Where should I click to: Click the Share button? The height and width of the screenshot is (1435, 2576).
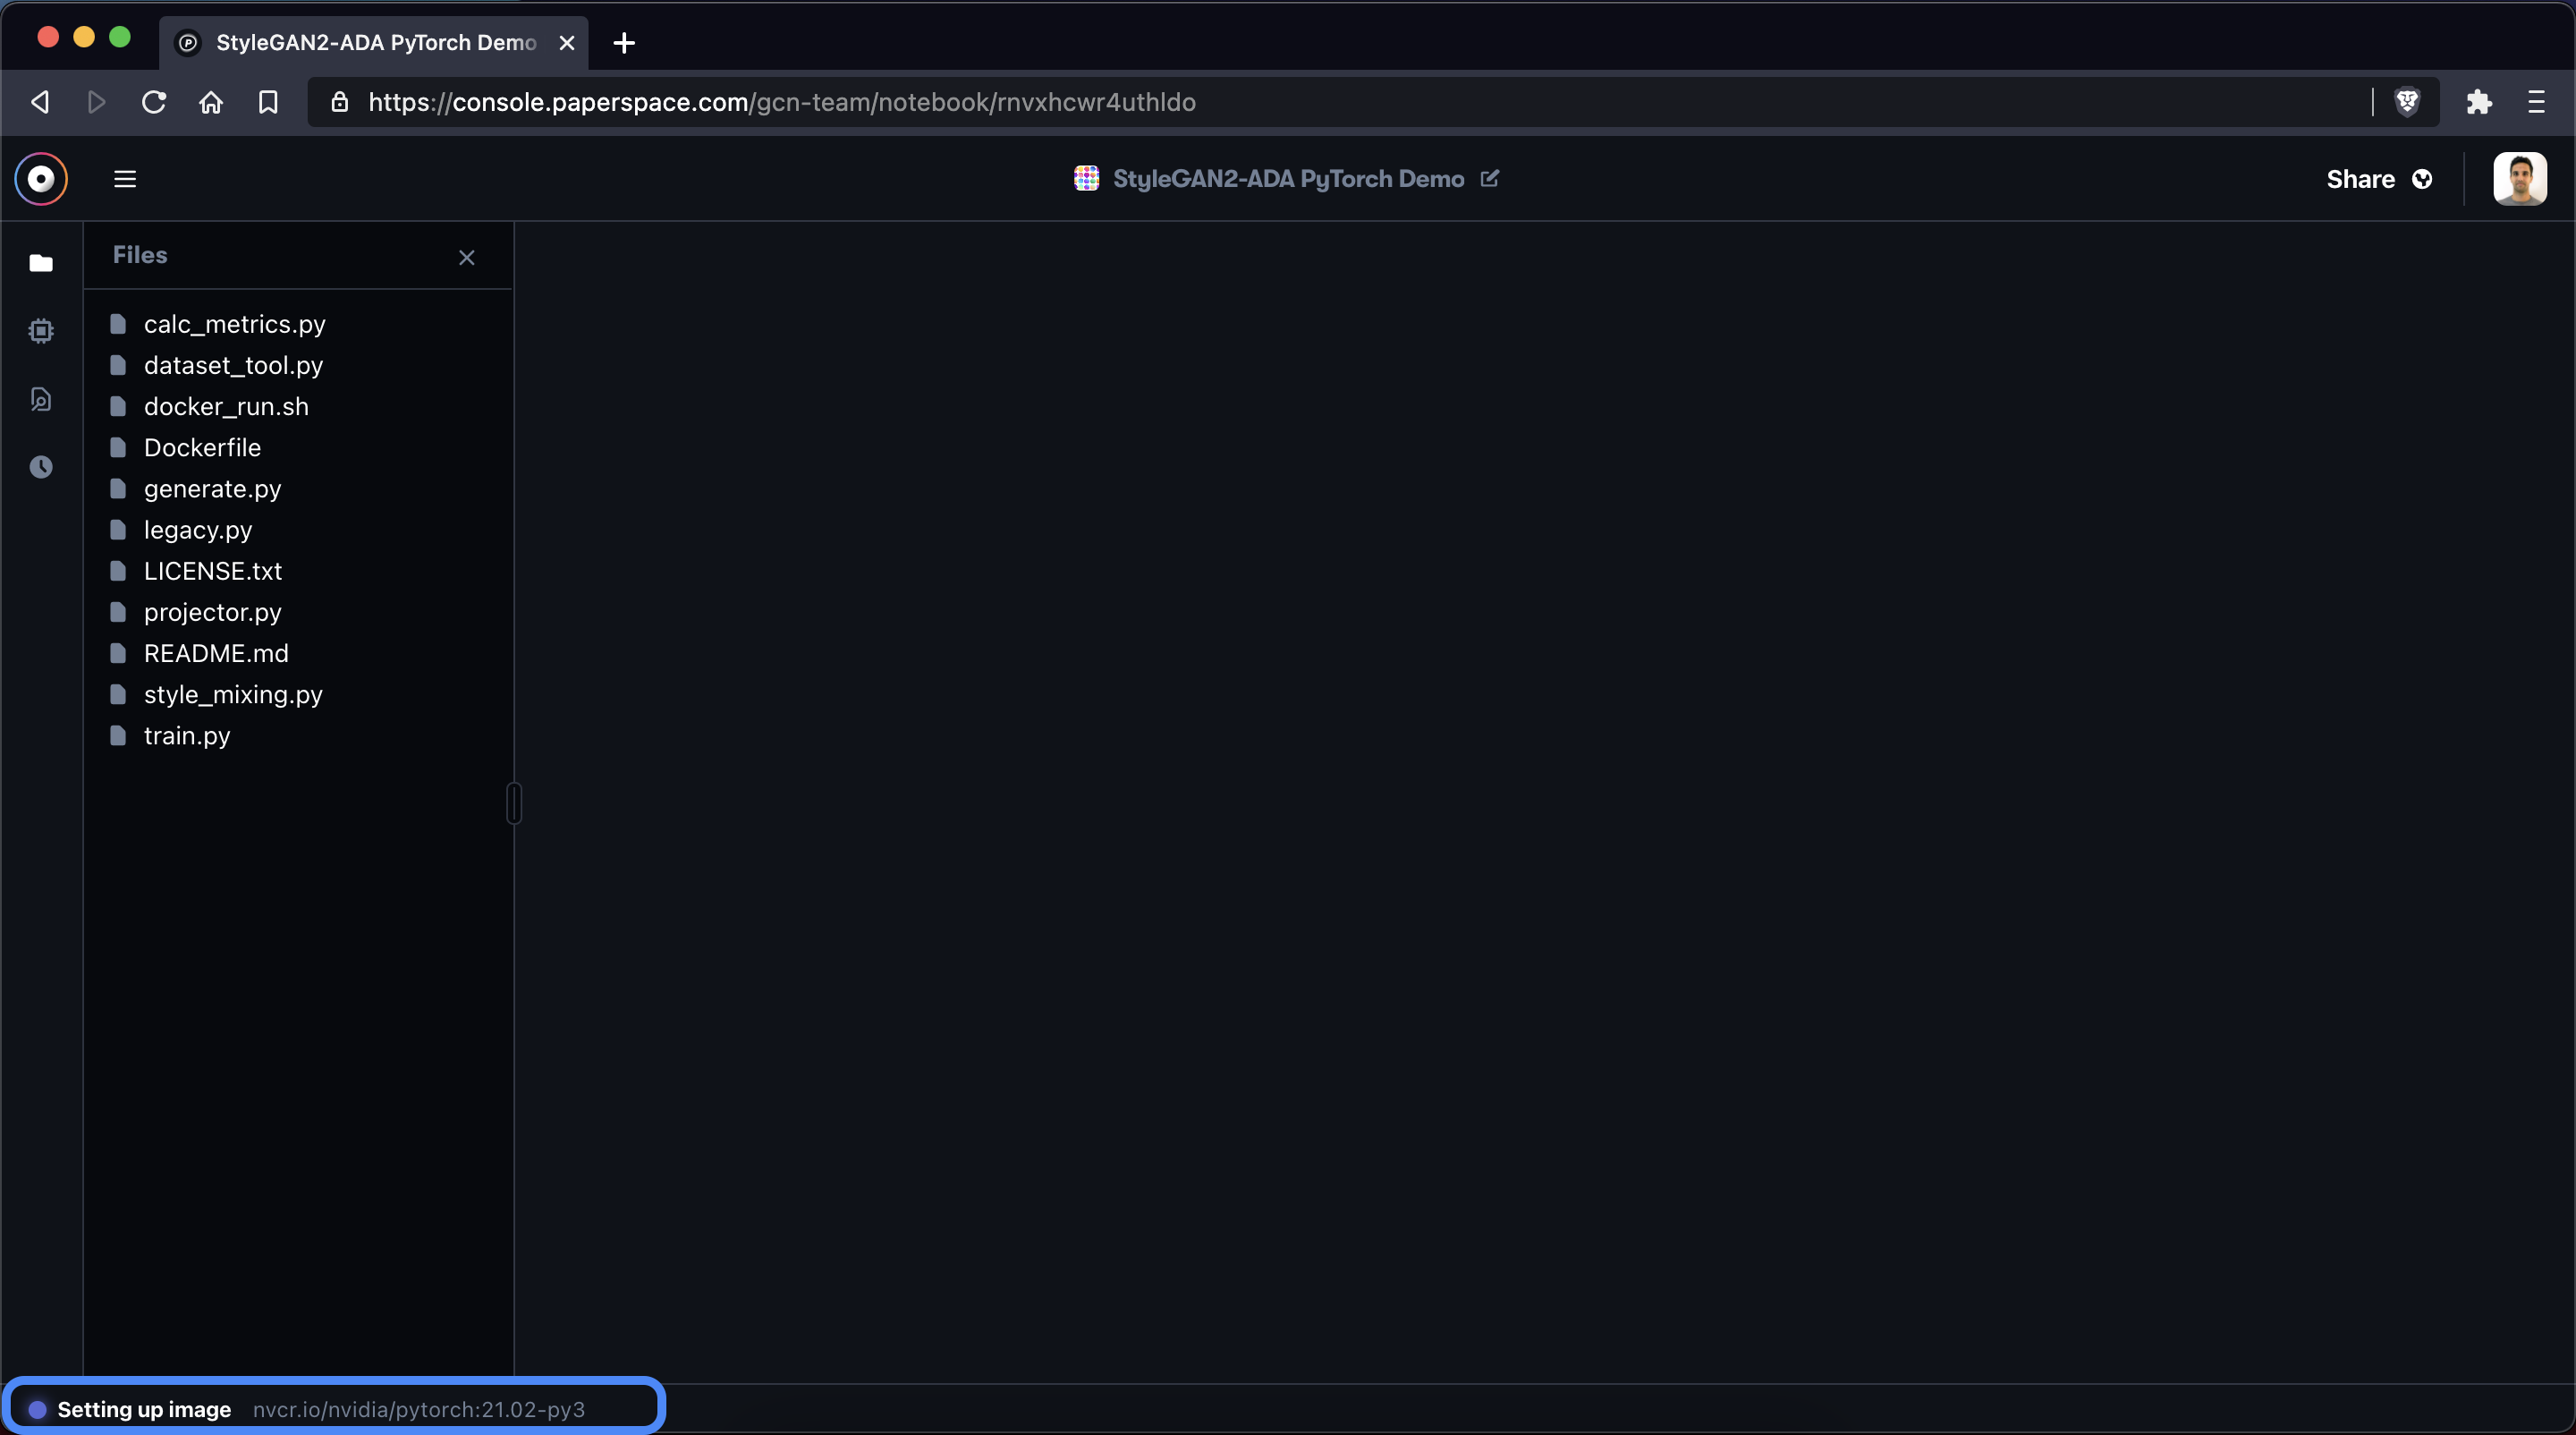pos(2360,179)
